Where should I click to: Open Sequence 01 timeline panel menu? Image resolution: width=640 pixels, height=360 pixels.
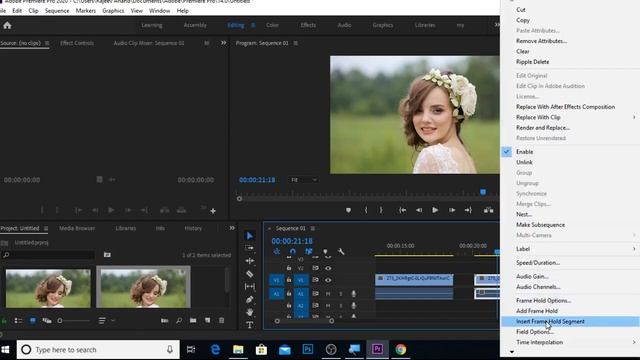[x=313, y=228]
